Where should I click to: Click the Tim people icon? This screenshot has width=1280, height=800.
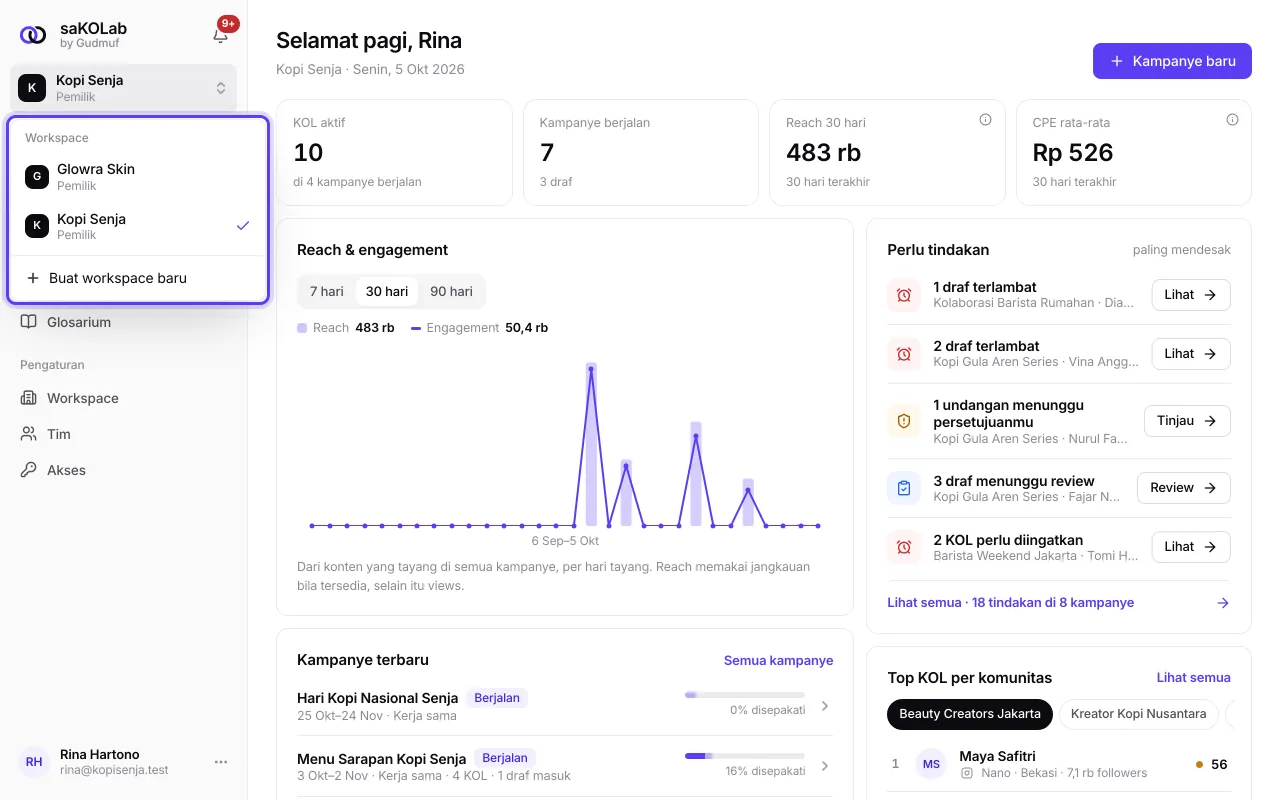tap(29, 434)
